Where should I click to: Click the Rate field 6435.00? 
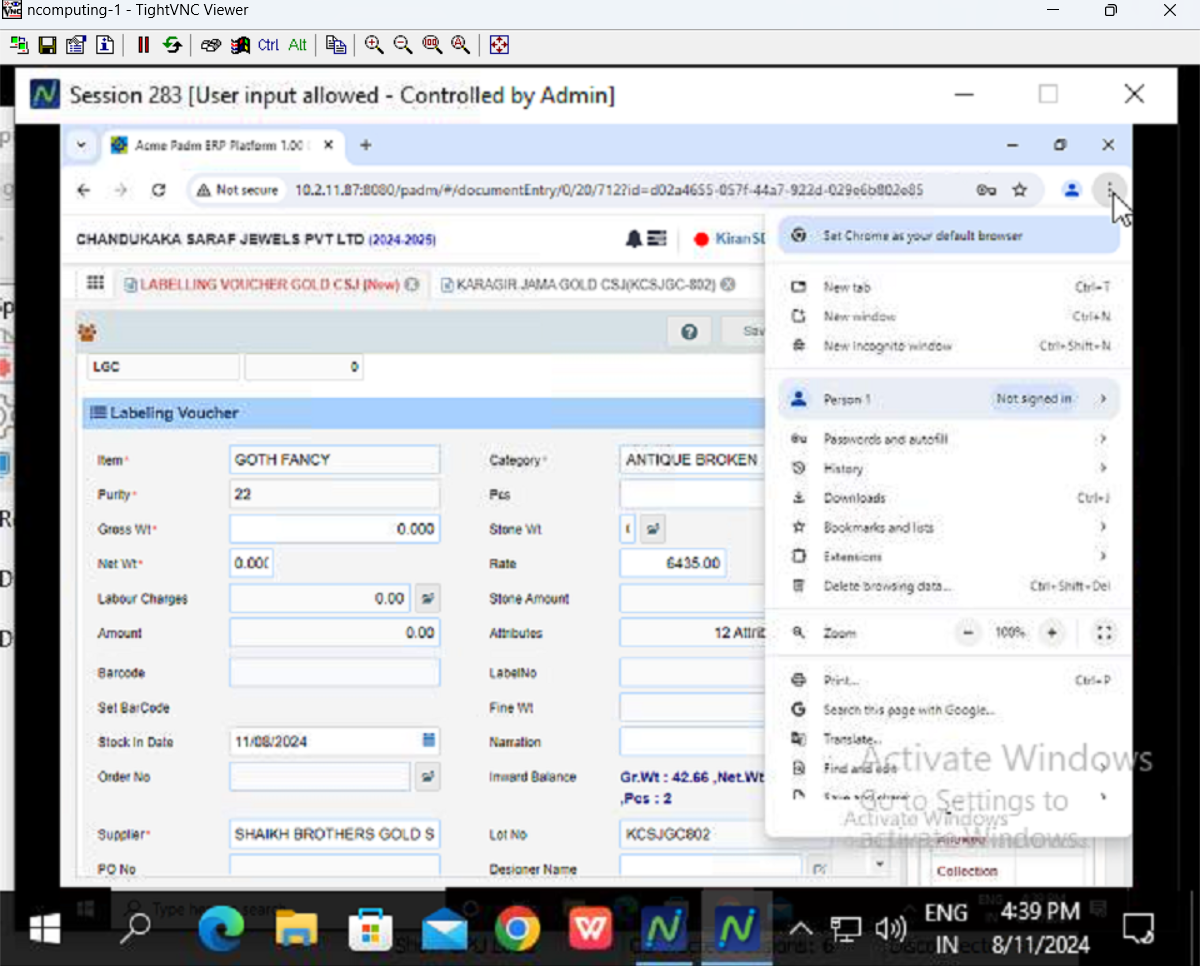click(672, 563)
